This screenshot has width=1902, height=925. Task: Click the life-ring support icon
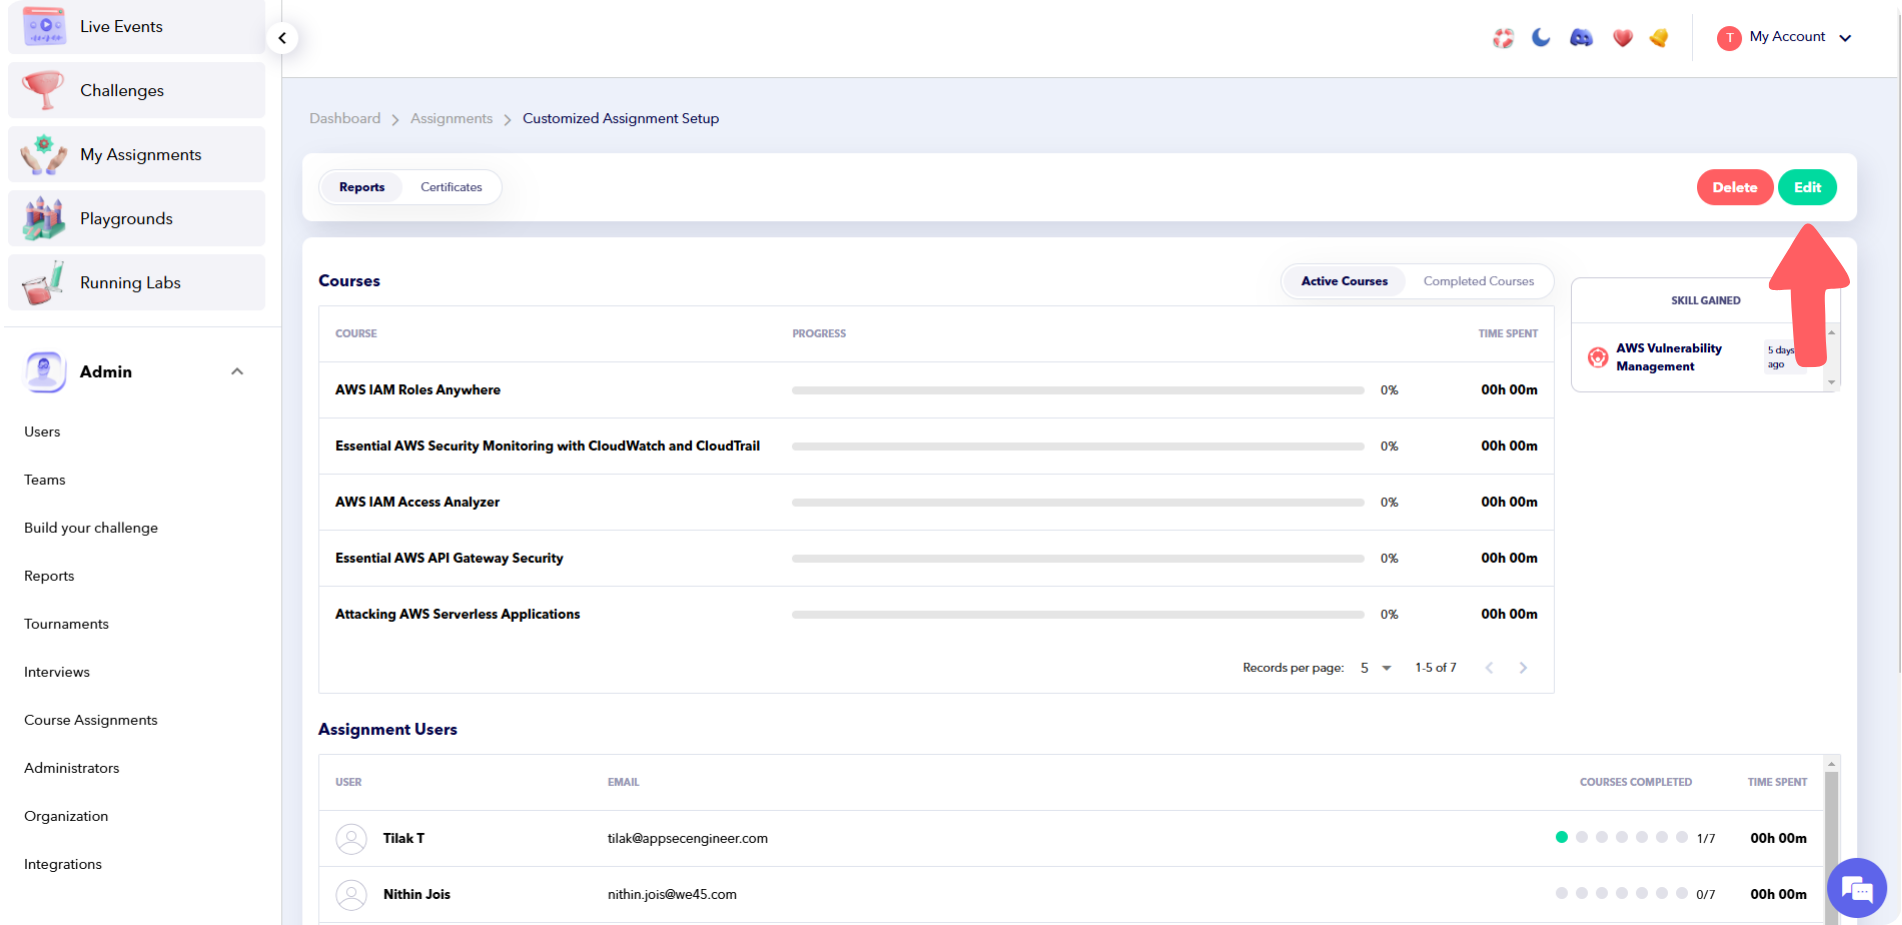1502,37
